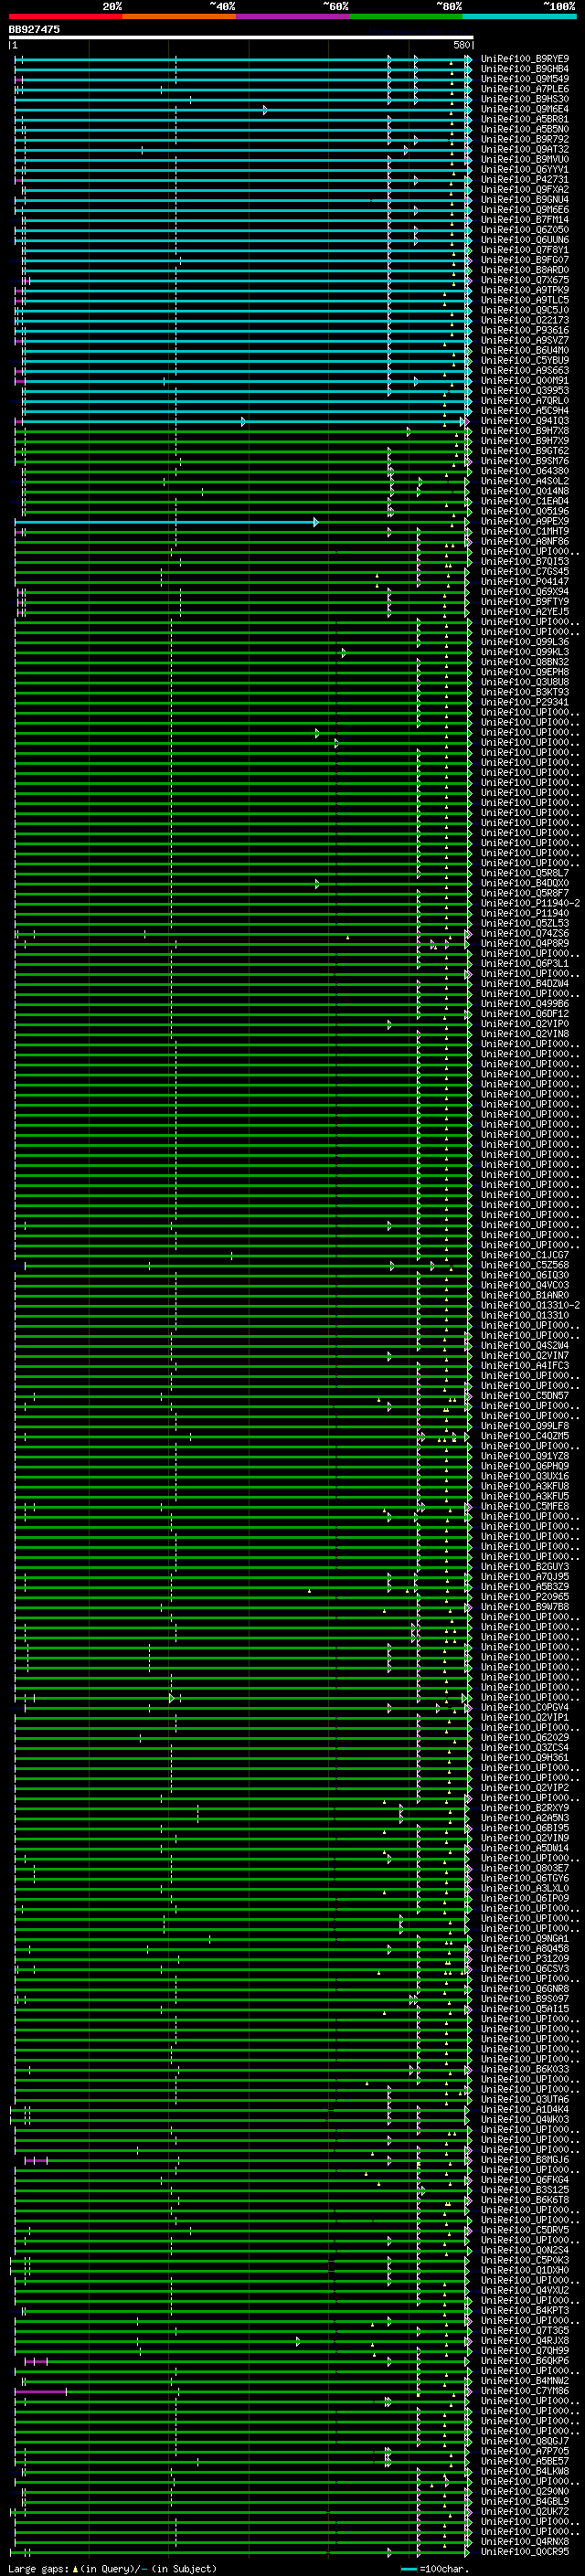Select the UniRef100_B1ANR0 label

(x=525, y=1295)
